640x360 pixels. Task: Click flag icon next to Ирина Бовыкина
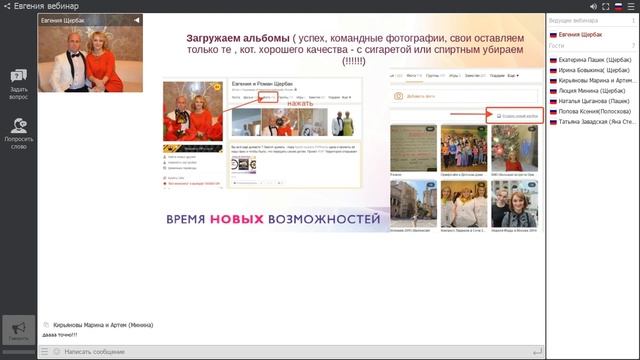pyautogui.click(x=553, y=70)
